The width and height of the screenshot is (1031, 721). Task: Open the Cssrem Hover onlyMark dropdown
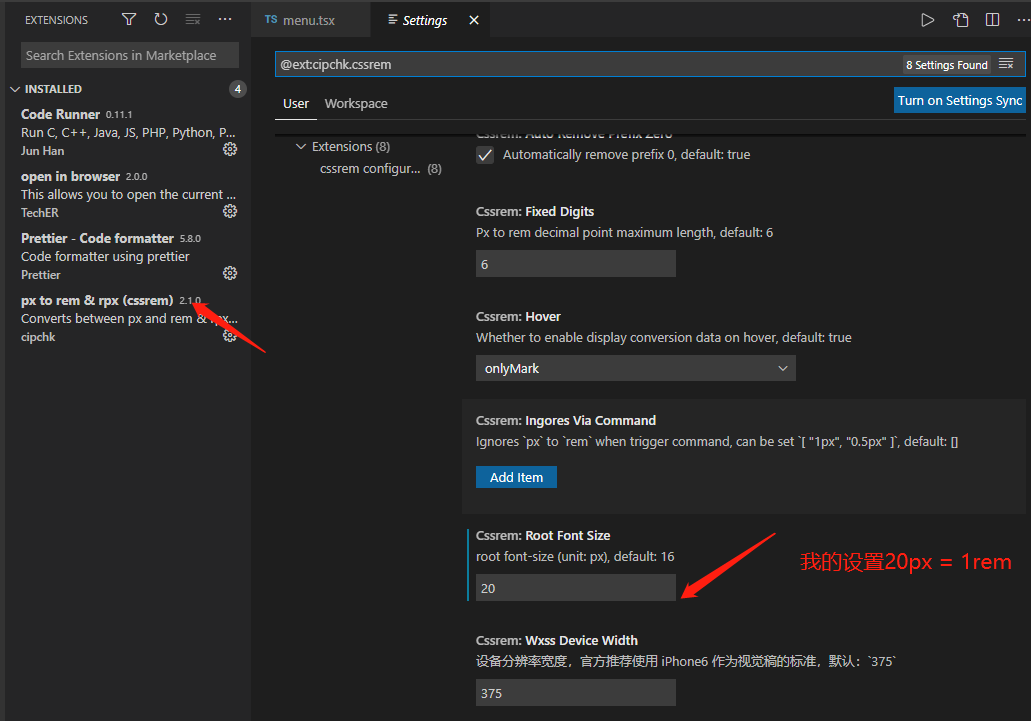click(x=635, y=368)
